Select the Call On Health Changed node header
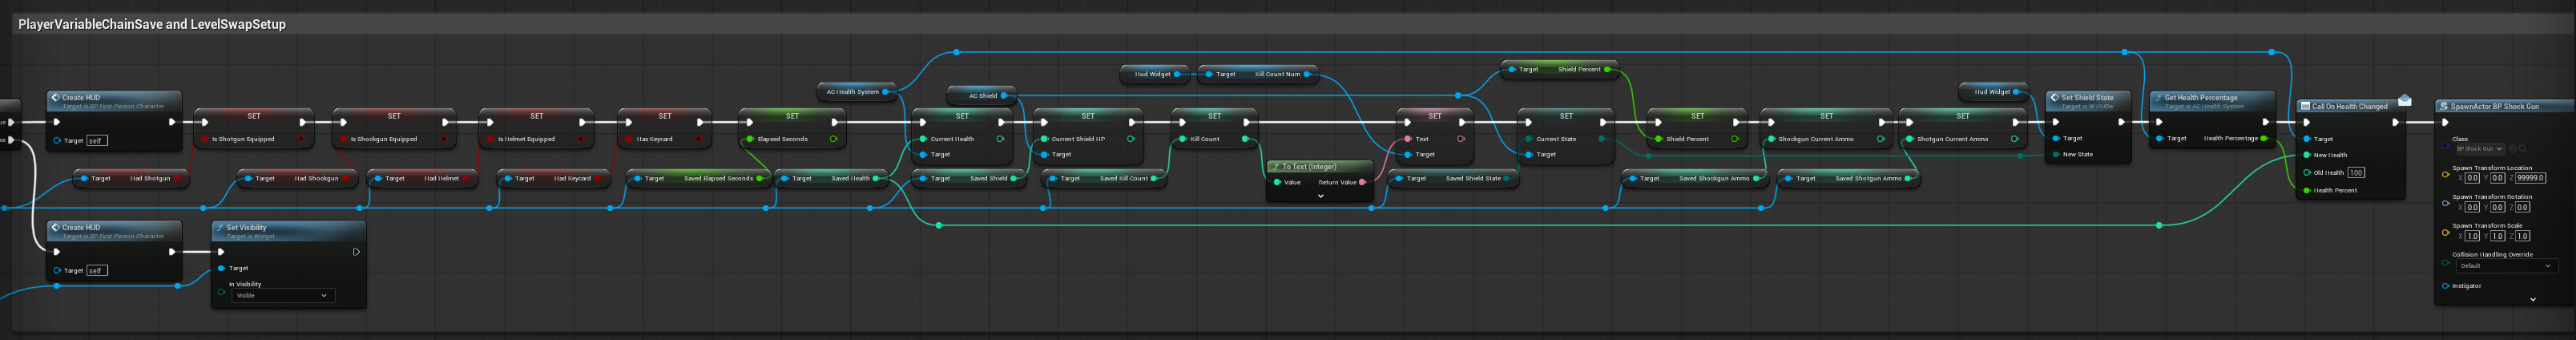The image size is (2576, 340). (x=2350, y=106)
